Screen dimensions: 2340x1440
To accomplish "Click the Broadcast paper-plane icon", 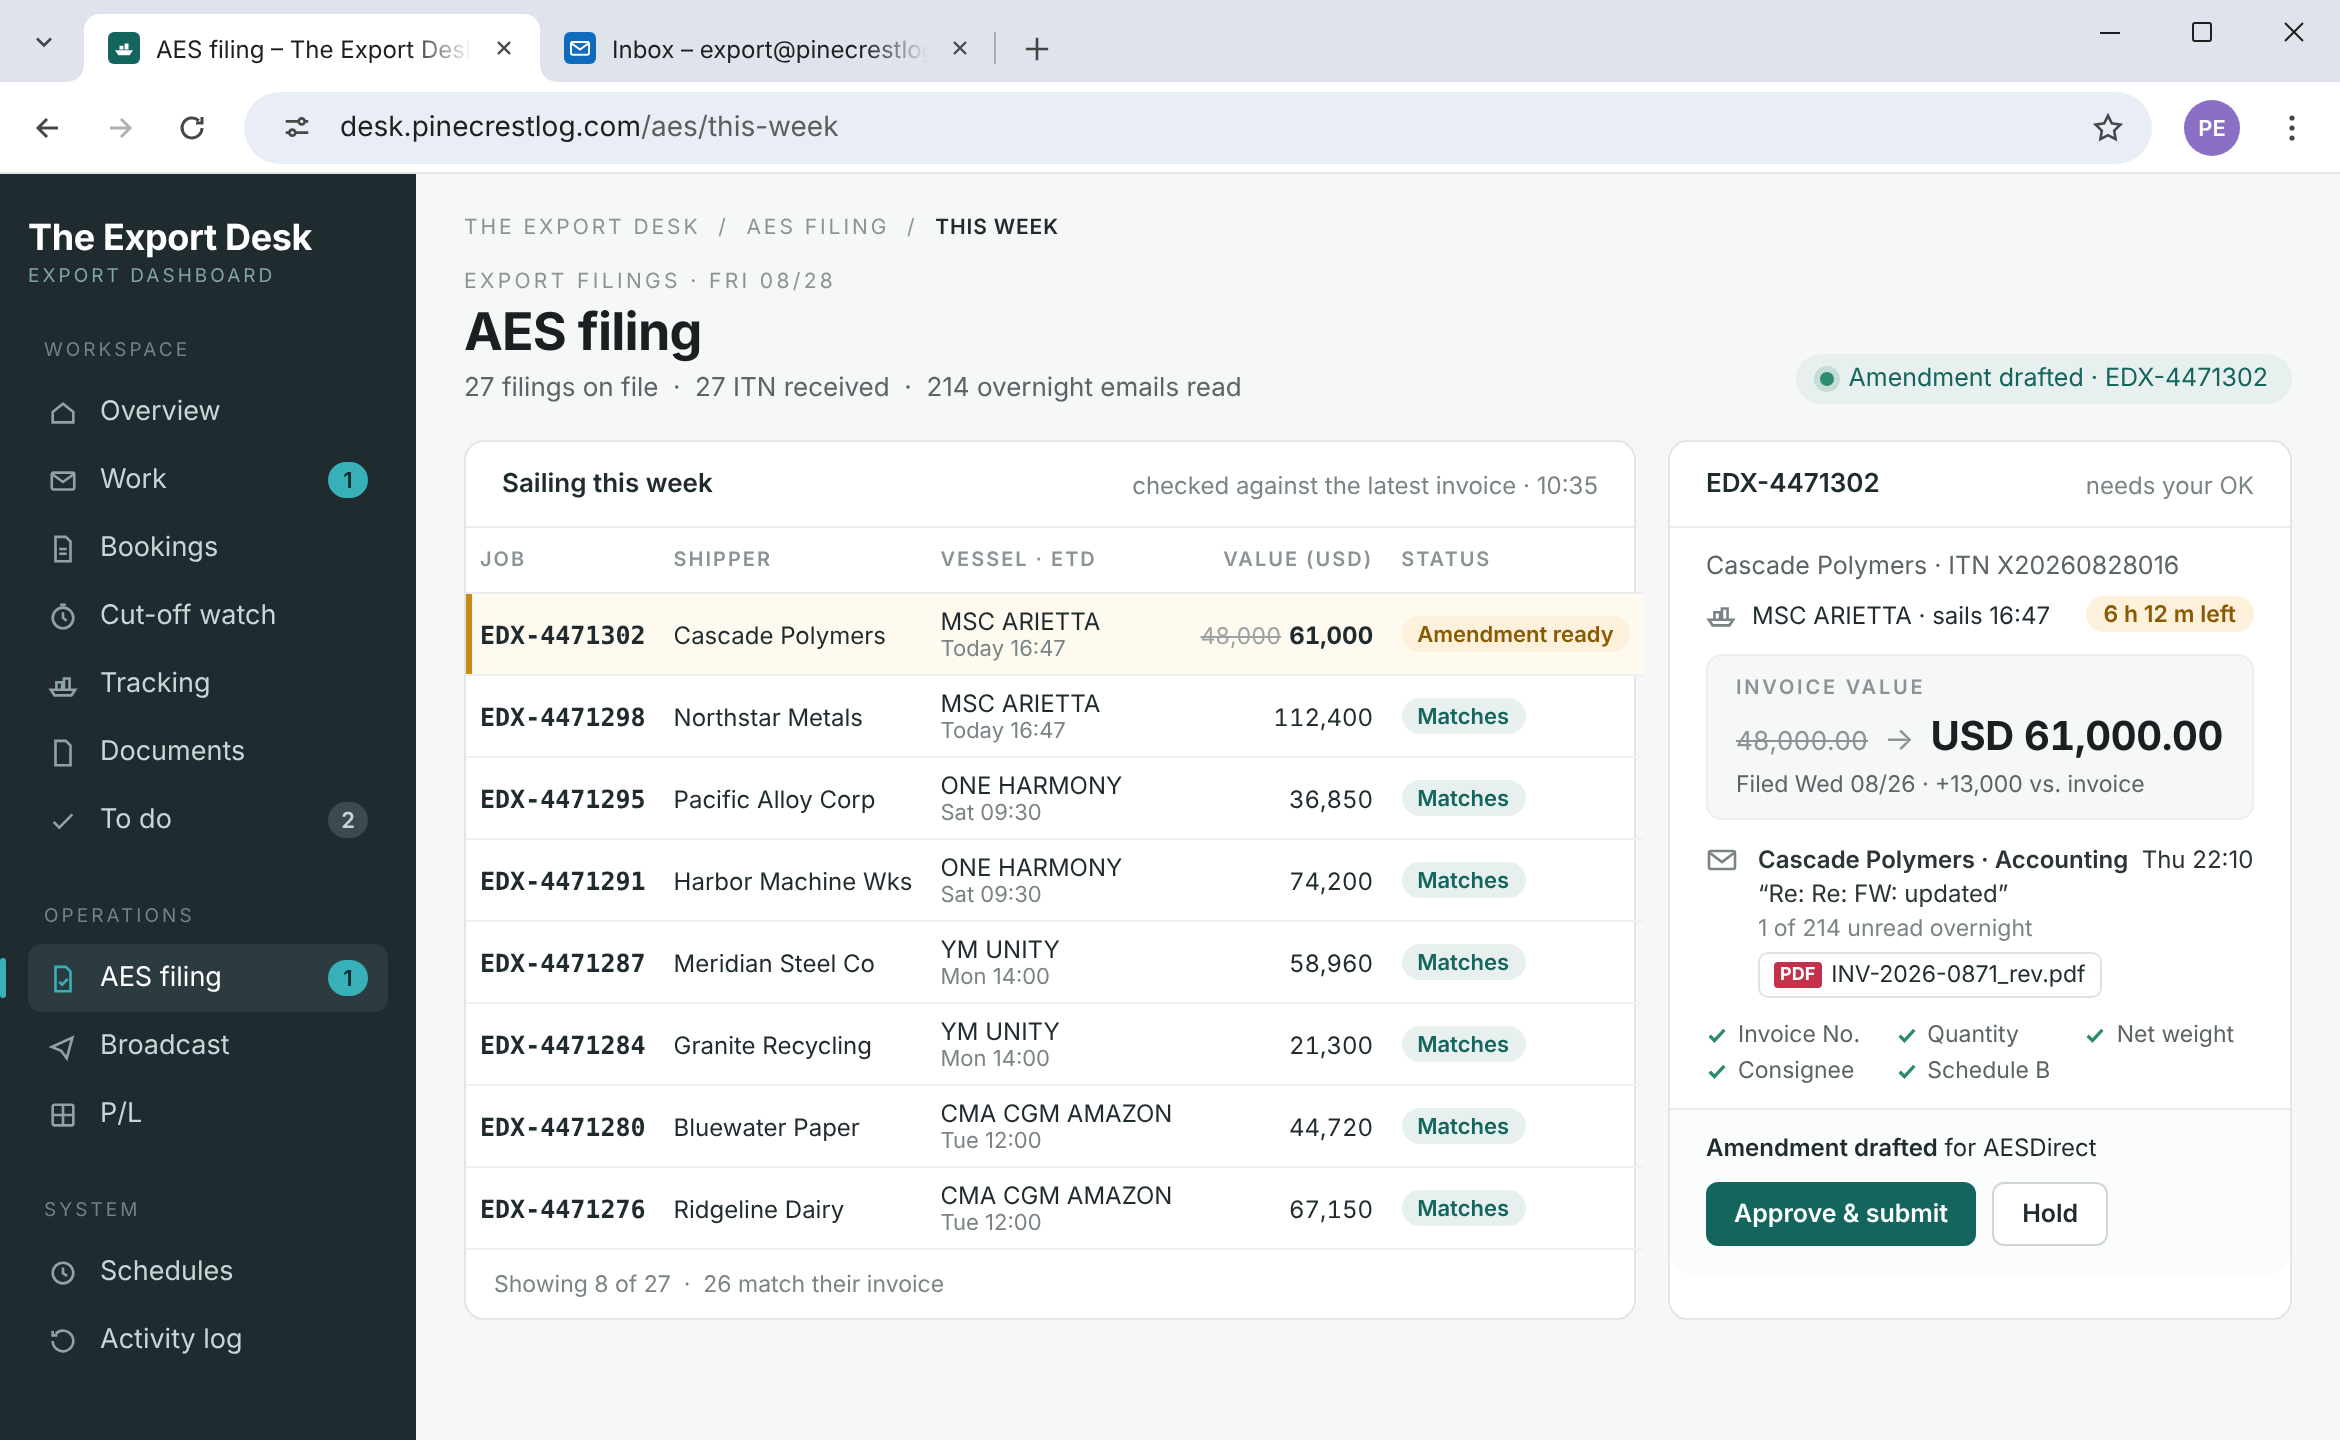I will 63,1046.
